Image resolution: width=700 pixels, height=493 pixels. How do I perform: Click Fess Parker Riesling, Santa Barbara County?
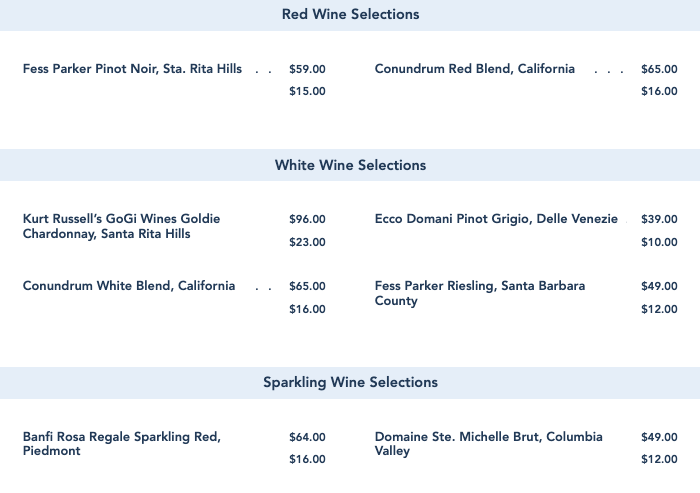480,293
